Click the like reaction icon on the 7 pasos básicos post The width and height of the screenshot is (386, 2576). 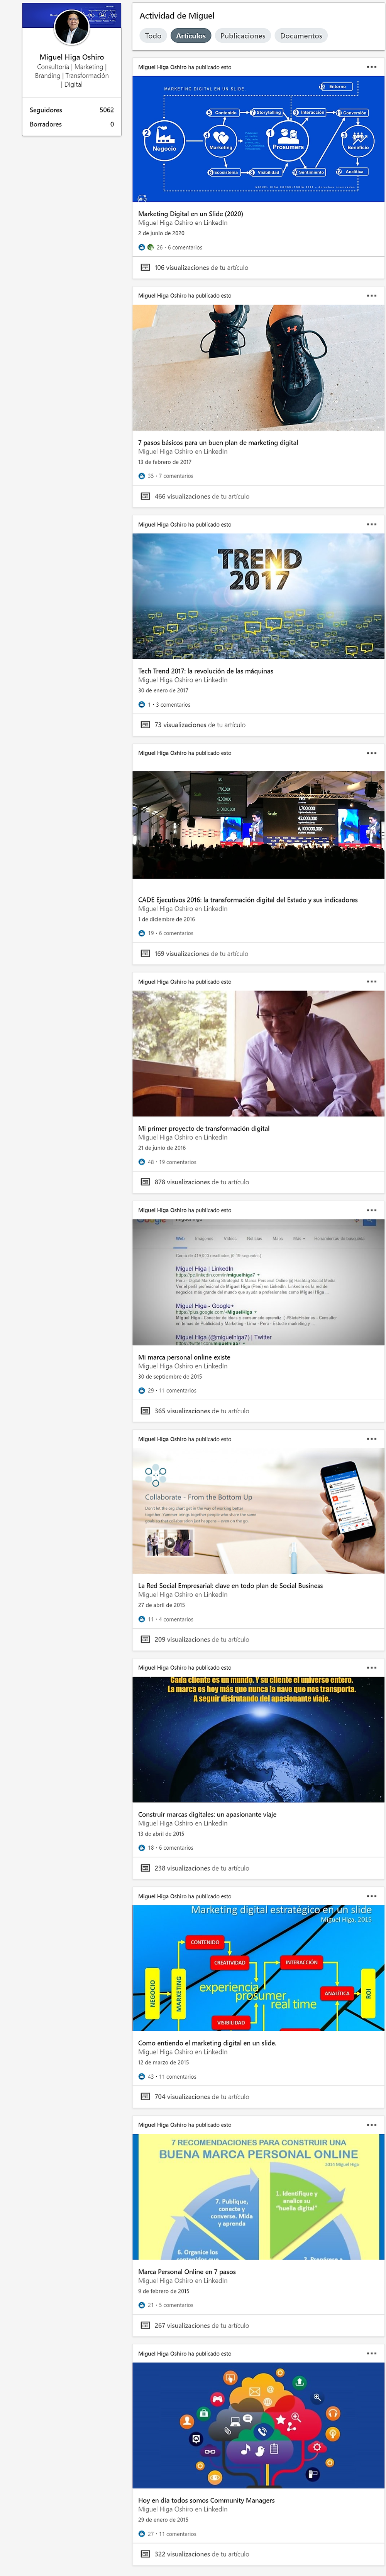(142, 476)
